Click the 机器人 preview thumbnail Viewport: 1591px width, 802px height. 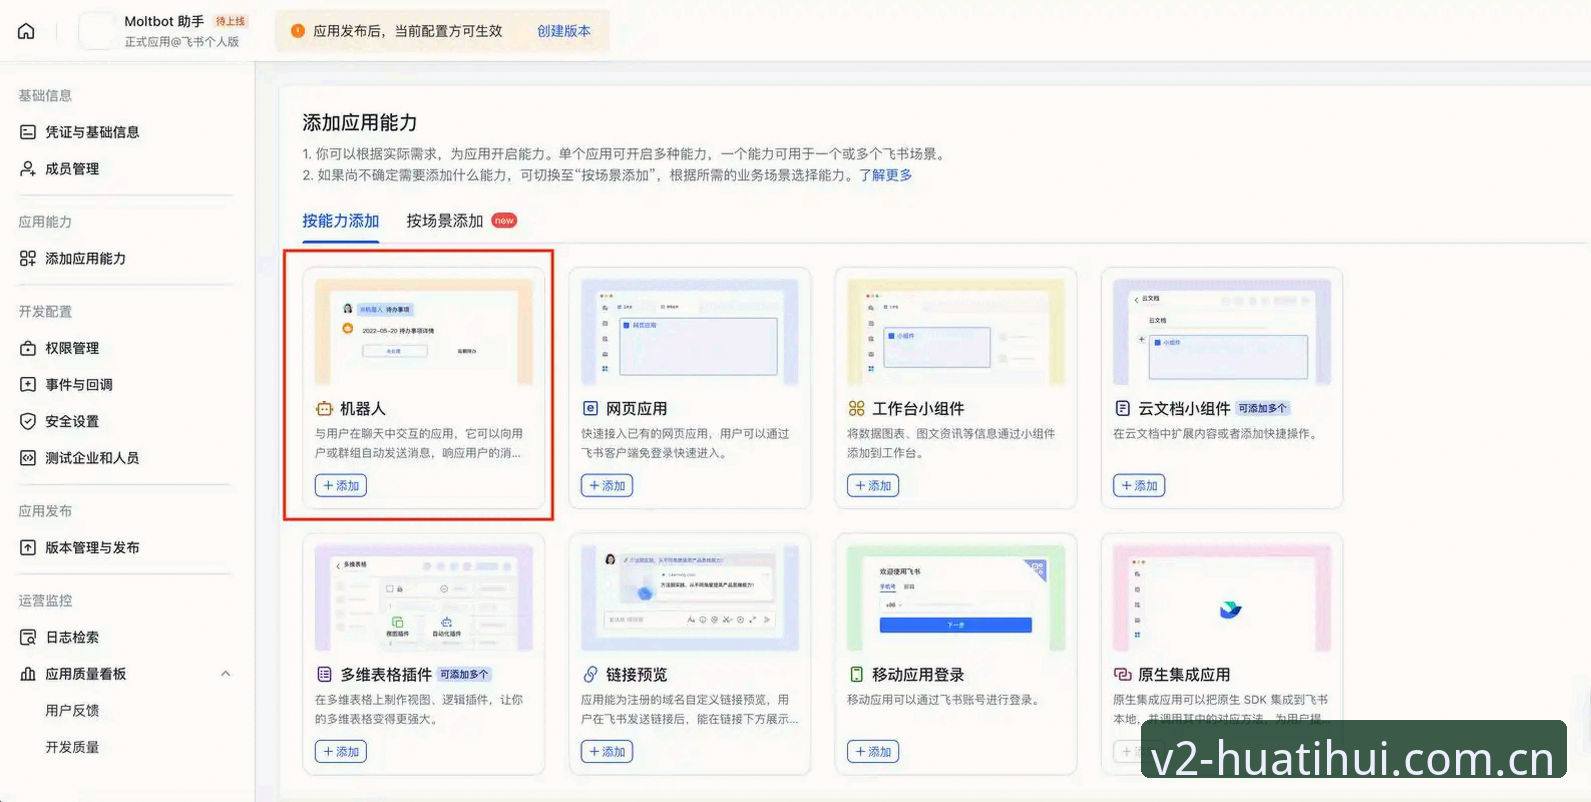pos(424,332)
